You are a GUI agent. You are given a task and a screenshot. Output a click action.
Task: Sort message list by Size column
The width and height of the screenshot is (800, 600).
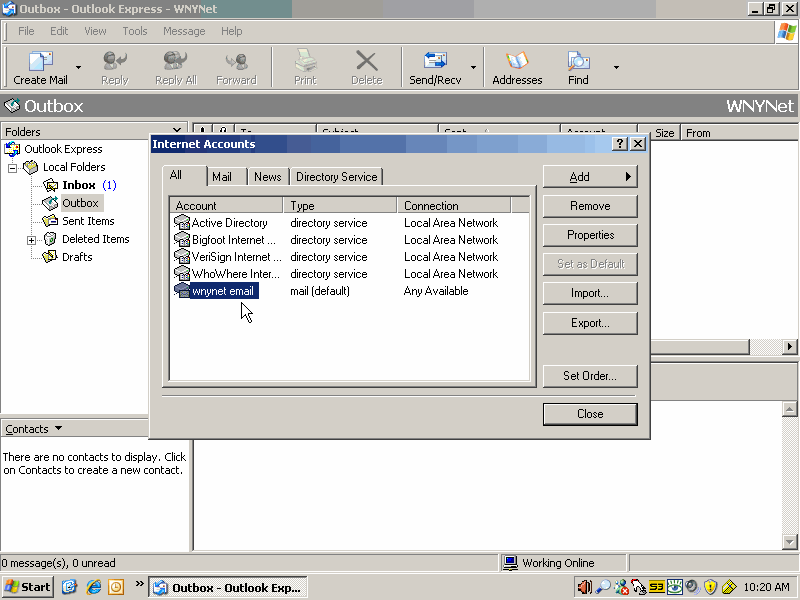[664, 133]
